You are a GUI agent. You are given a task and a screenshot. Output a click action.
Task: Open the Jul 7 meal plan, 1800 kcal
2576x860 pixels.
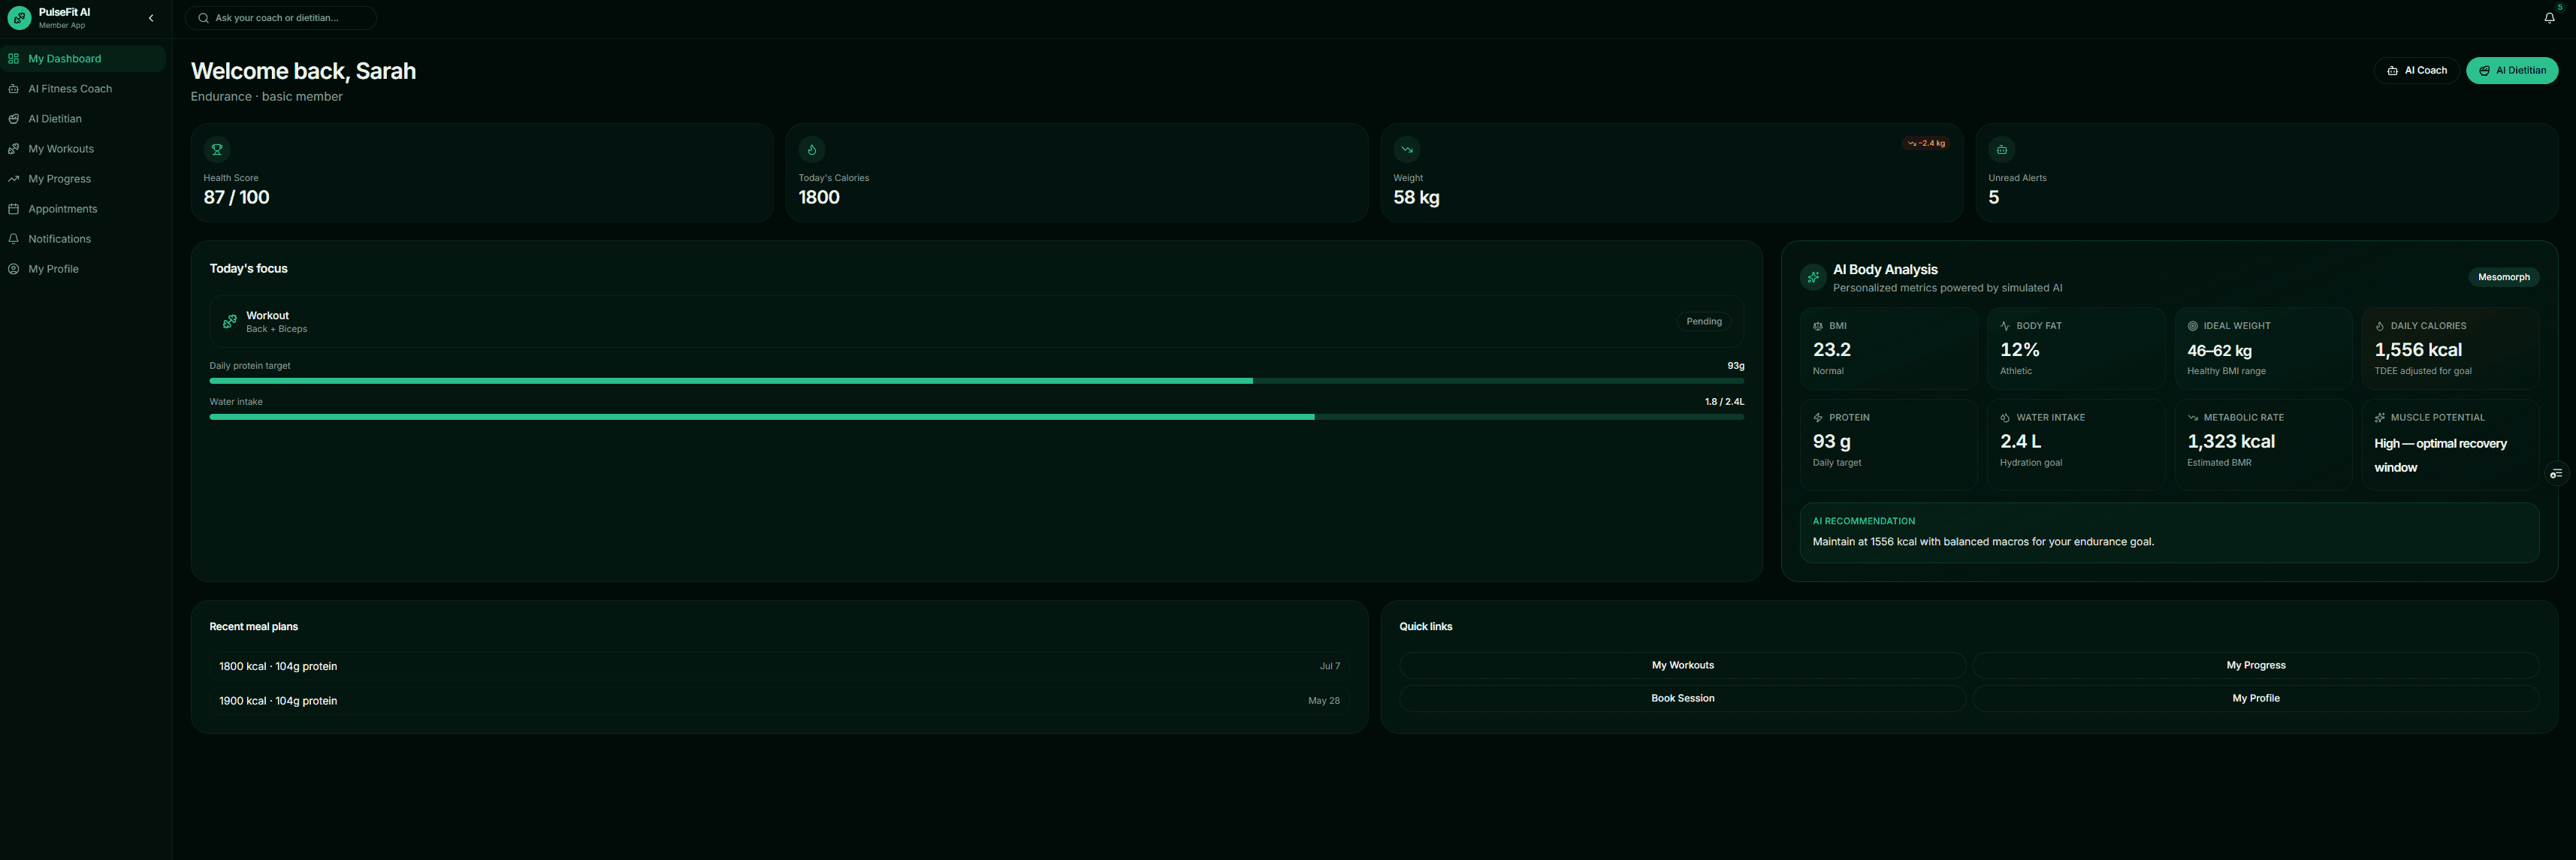(x=780, y=667)
